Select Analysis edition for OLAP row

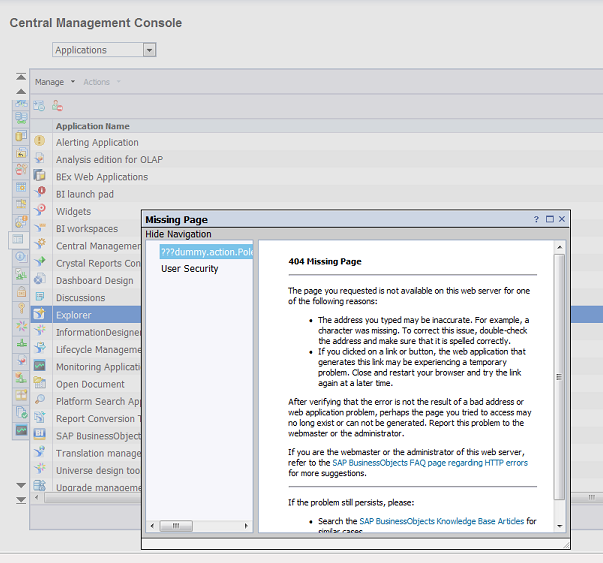pyautogui.click(x=316, y=159)
